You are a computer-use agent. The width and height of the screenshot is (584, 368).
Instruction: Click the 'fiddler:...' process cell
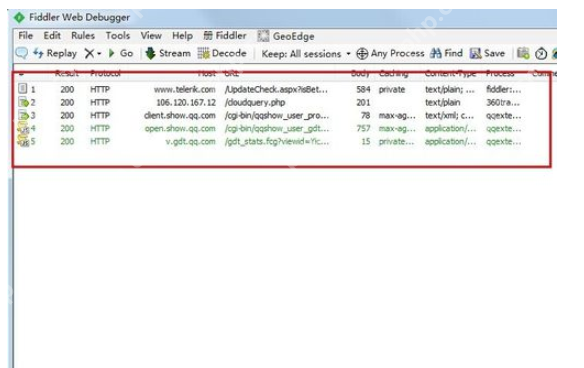504,89
